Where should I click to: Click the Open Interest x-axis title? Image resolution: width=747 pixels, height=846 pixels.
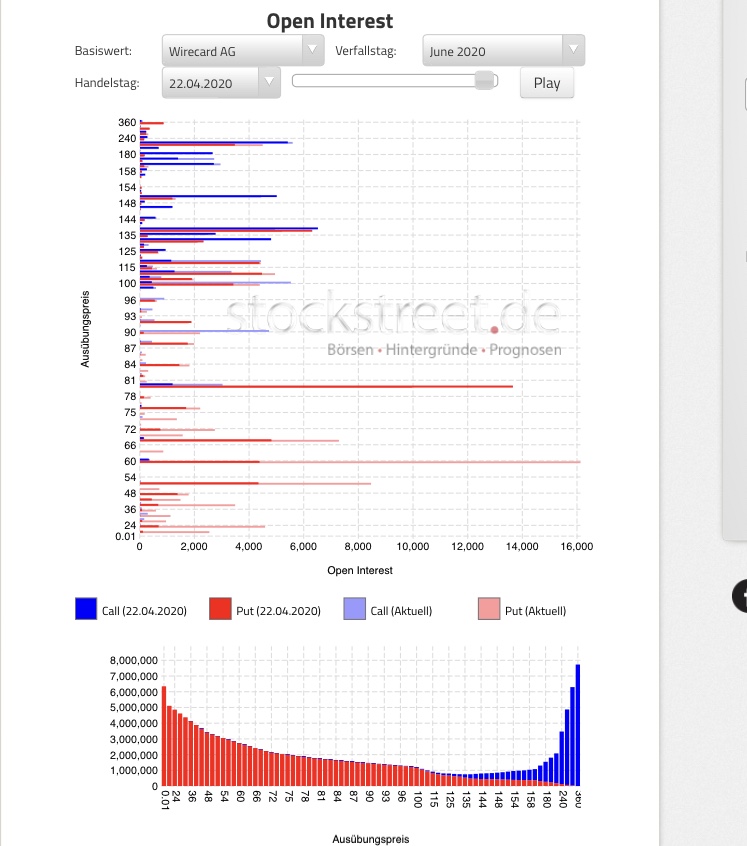tap(360, 570)
